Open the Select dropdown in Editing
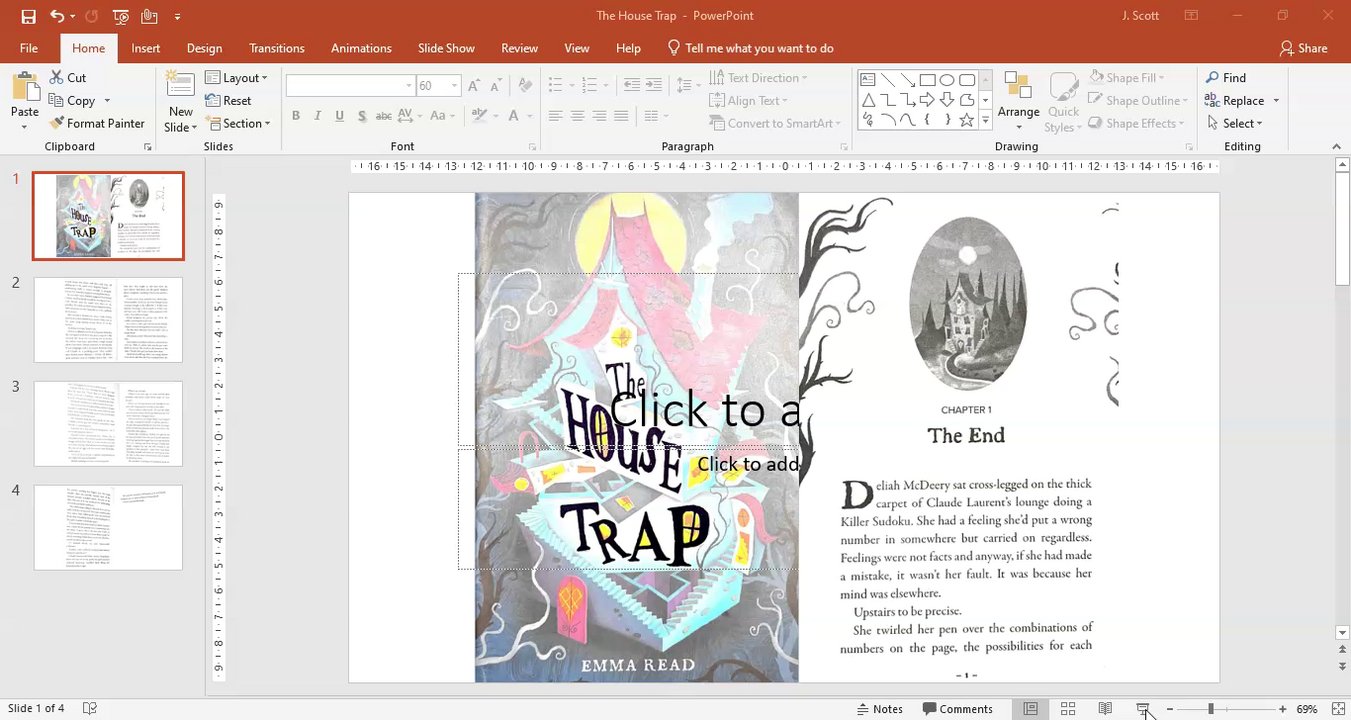Viewport: 1351px width, 720px height. tap(1234, 123)
